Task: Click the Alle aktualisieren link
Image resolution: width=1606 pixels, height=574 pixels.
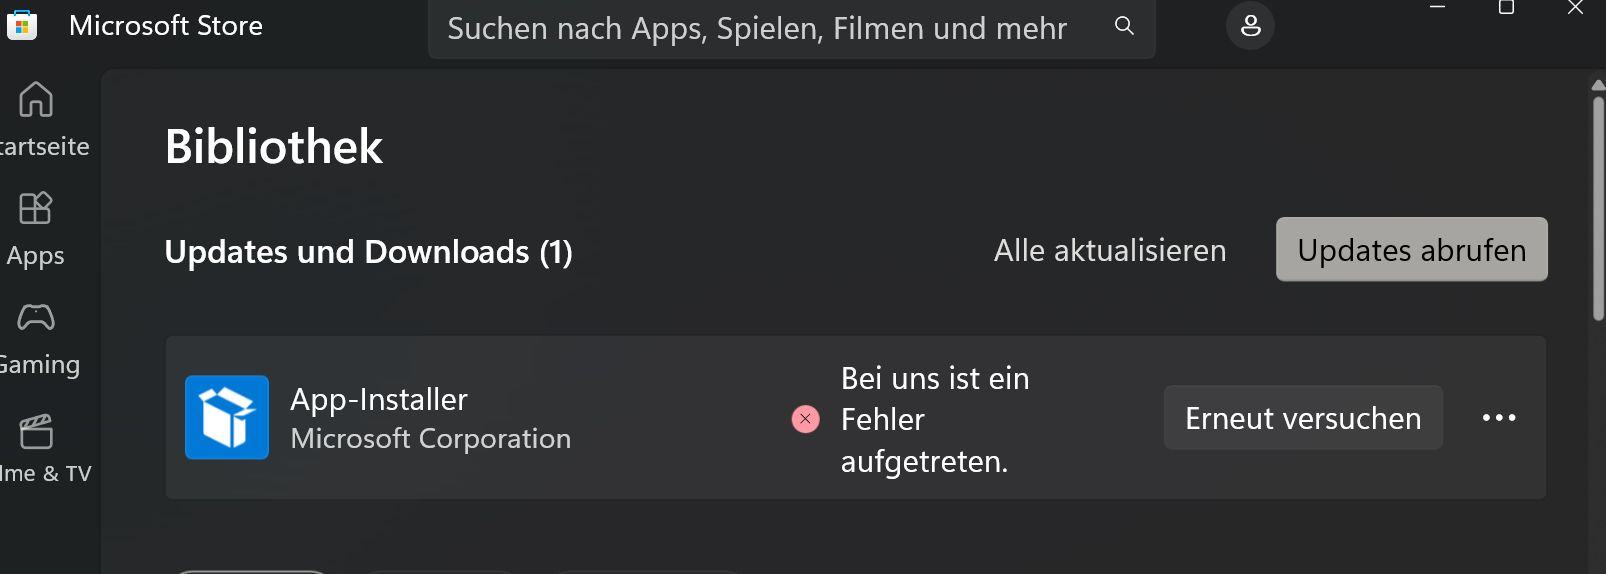Action: tap(1109, 250)
